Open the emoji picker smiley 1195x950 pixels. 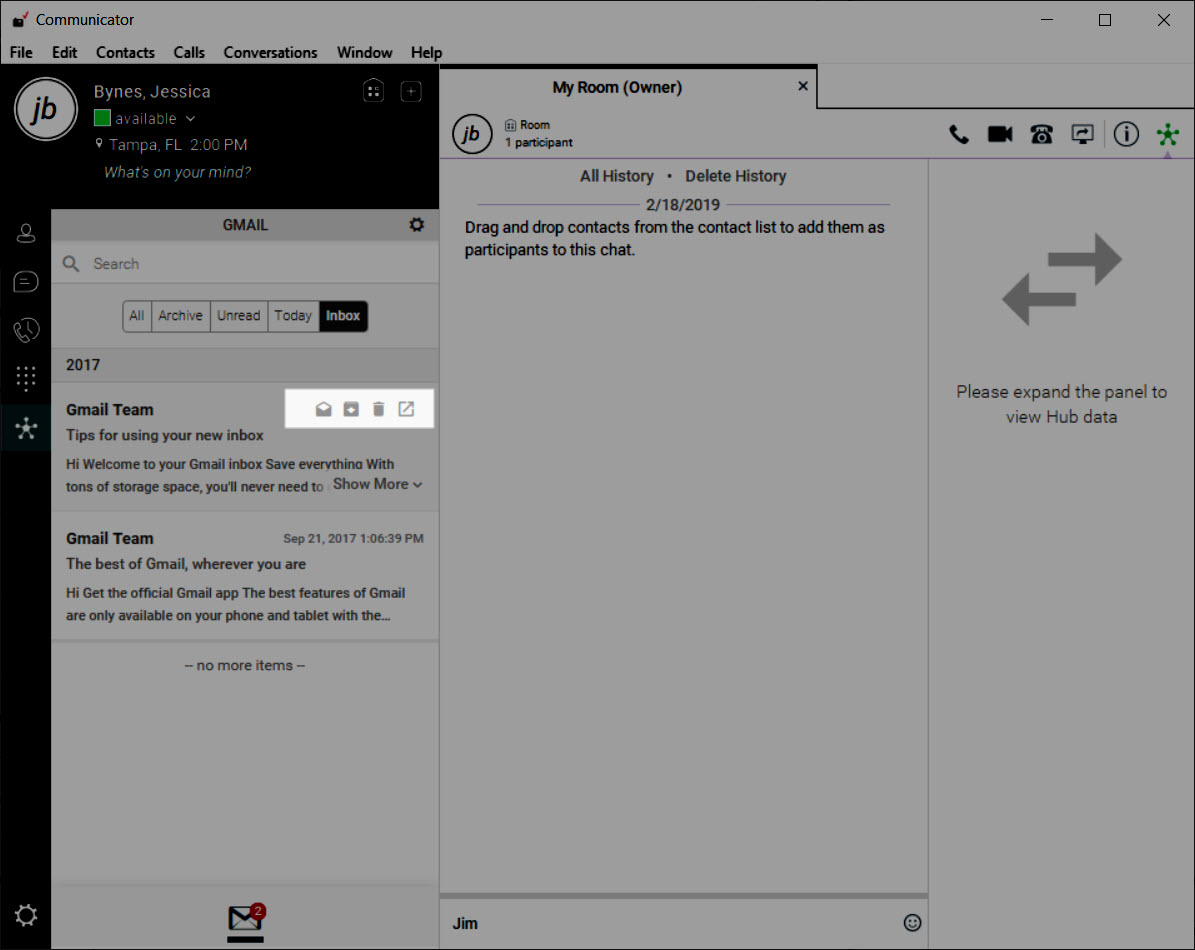[x=912, y=923]
